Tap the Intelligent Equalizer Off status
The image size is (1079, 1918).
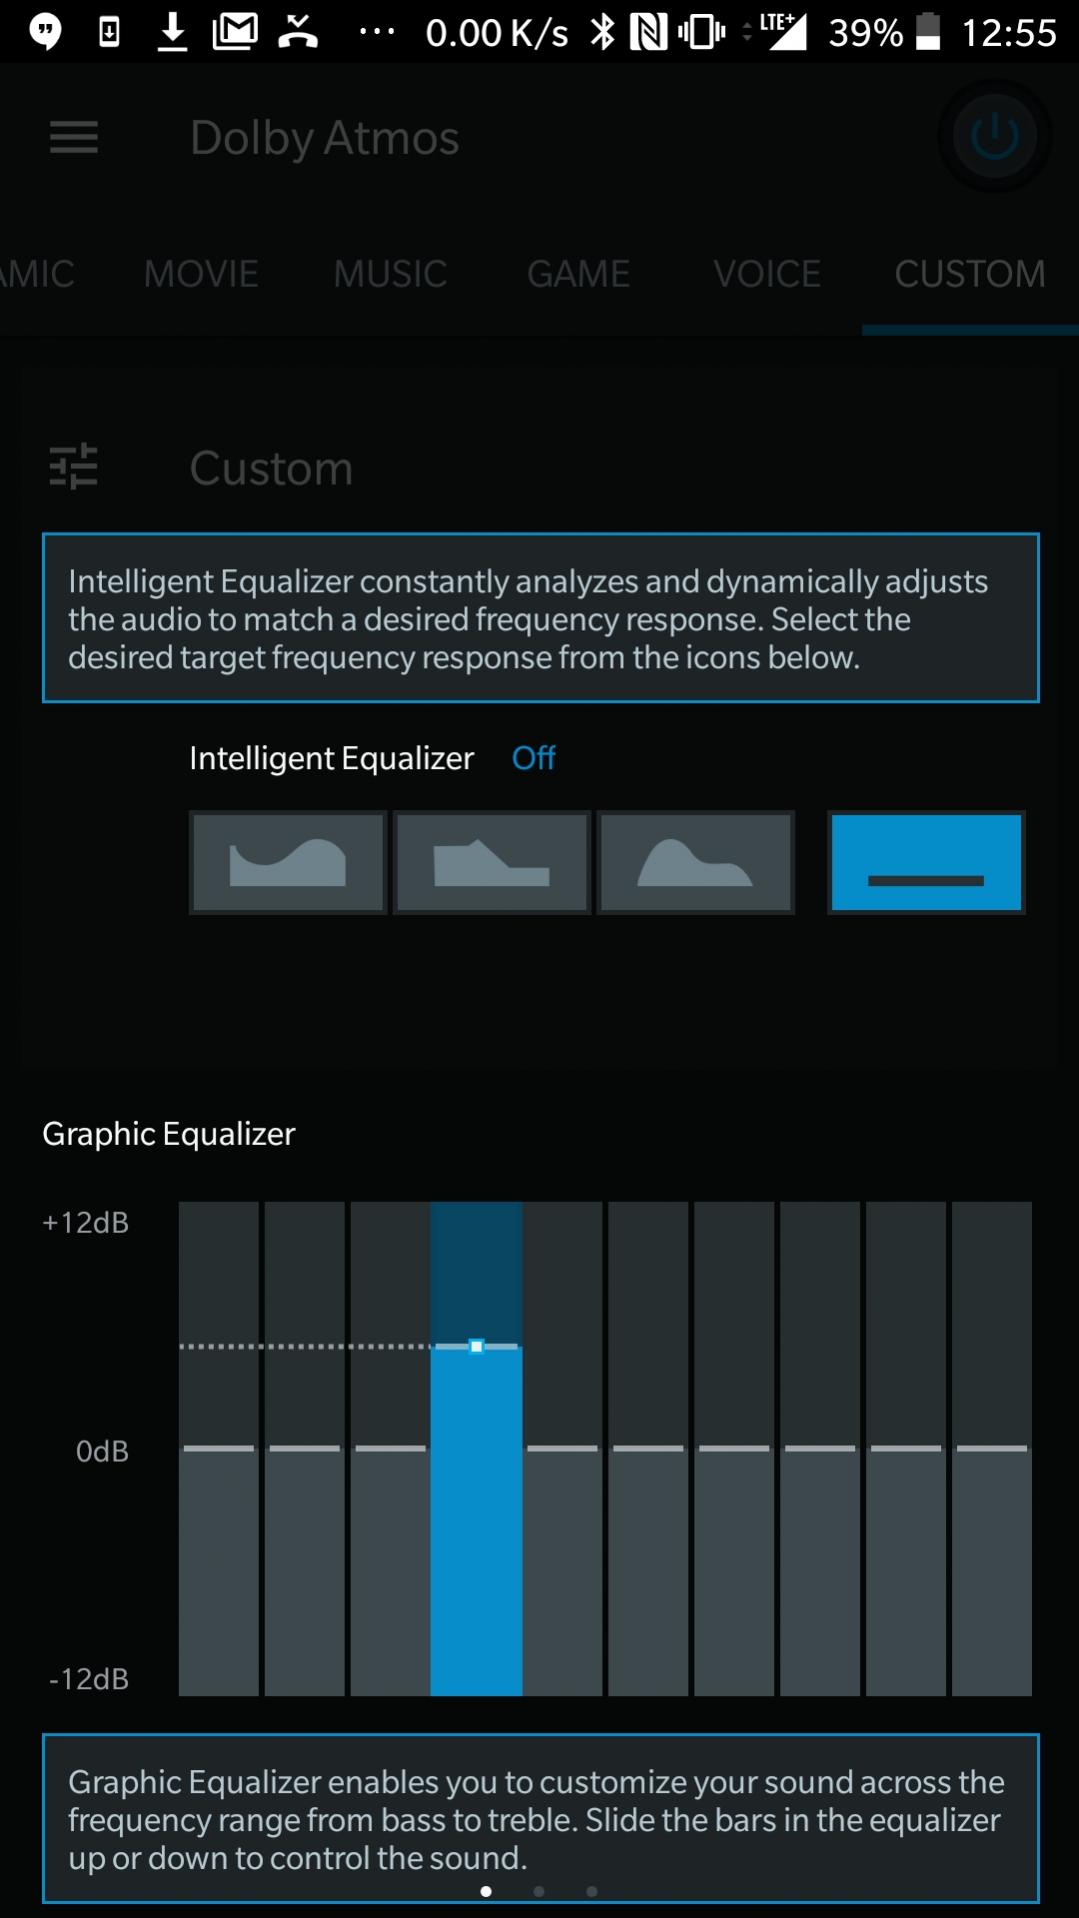[x=533, y=758]
